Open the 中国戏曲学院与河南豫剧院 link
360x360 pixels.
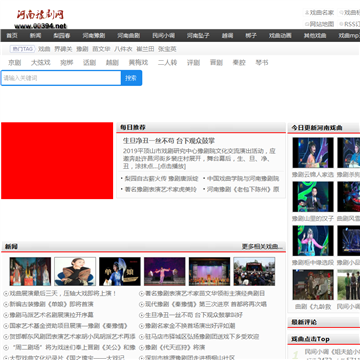pyautogui.click(x=243, y=179)
